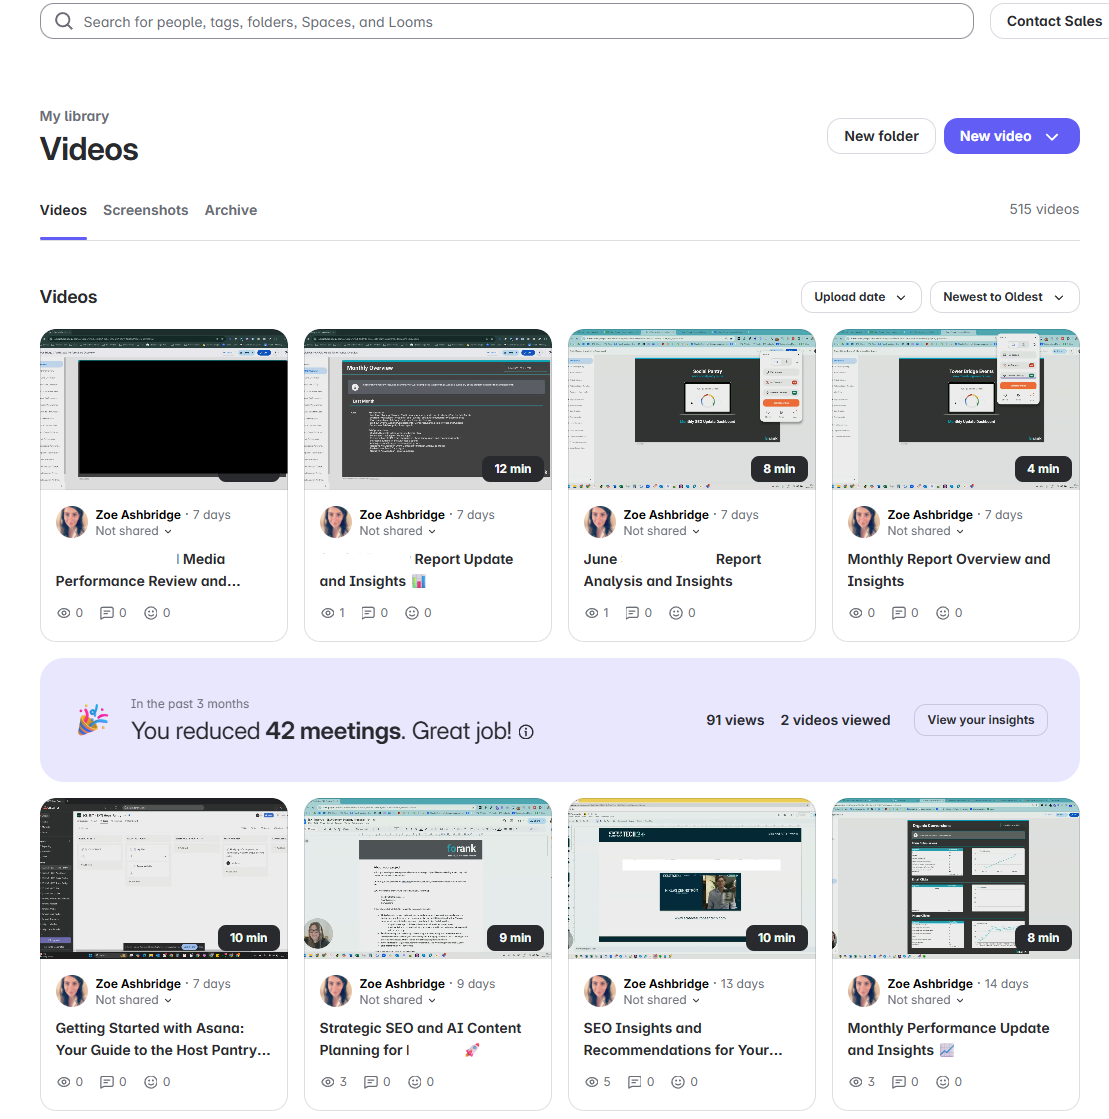Click into the search input field

coord(500,22)
